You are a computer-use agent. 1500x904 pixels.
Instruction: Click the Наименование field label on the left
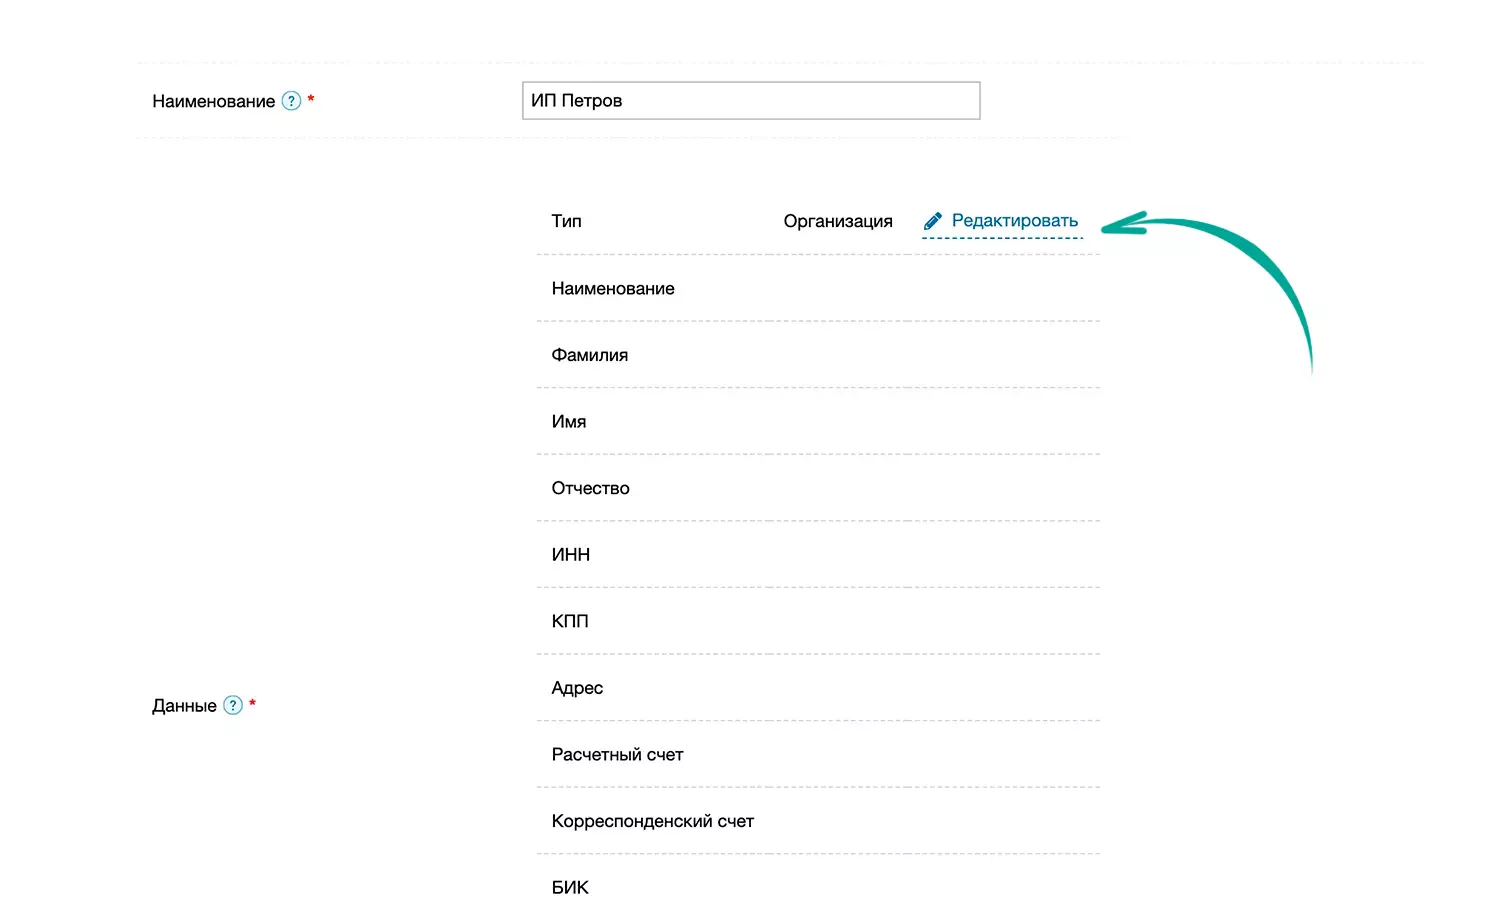point(213,101)
